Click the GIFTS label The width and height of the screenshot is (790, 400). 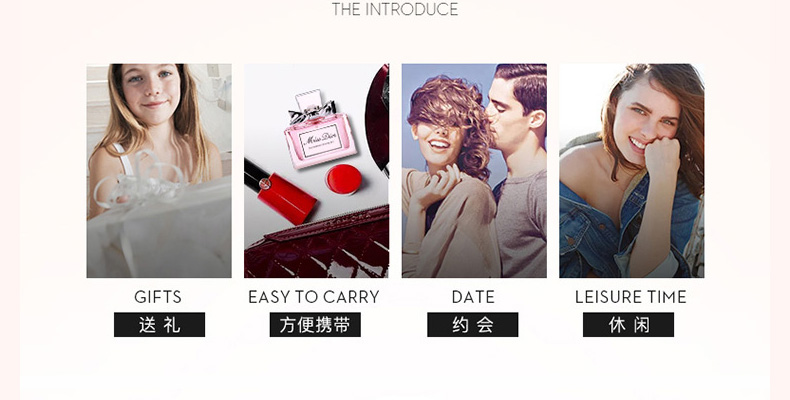(158, 297)
